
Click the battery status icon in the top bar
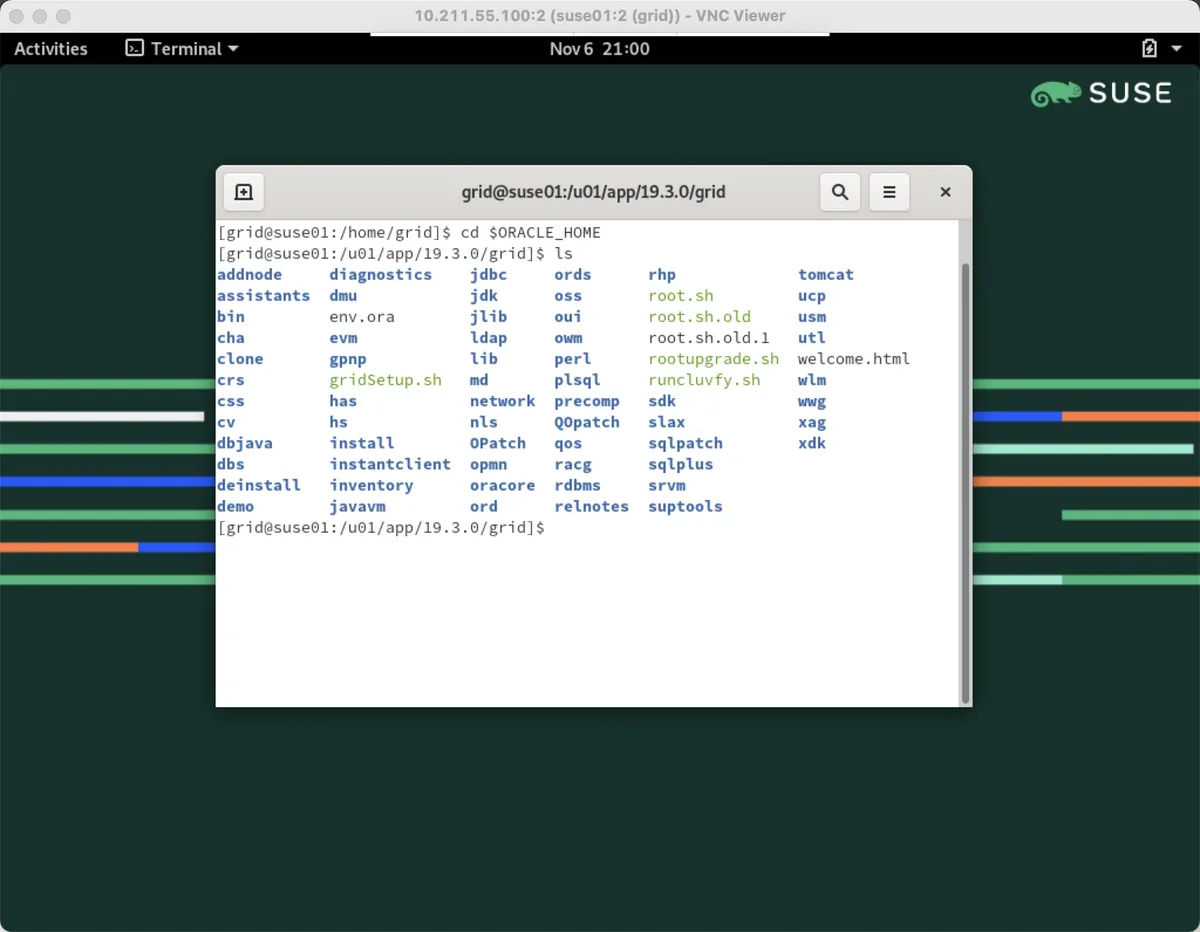1149,47
